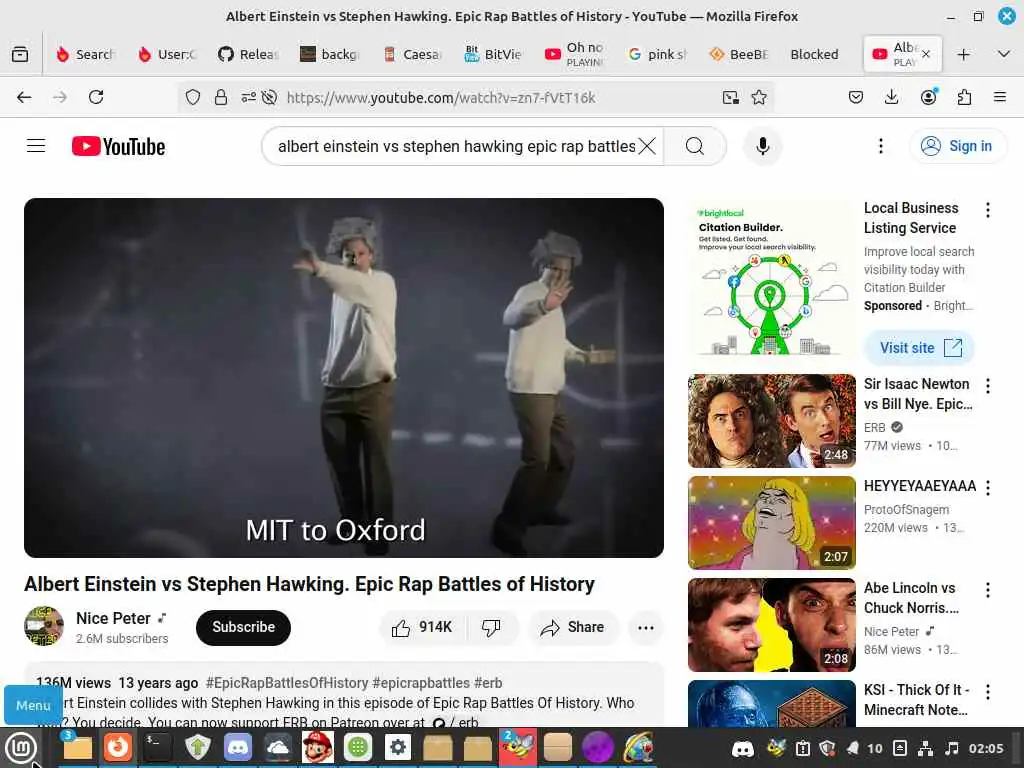Open options for Local Business Listing ad
The image size is (1024, 768).
coord(987,210)
